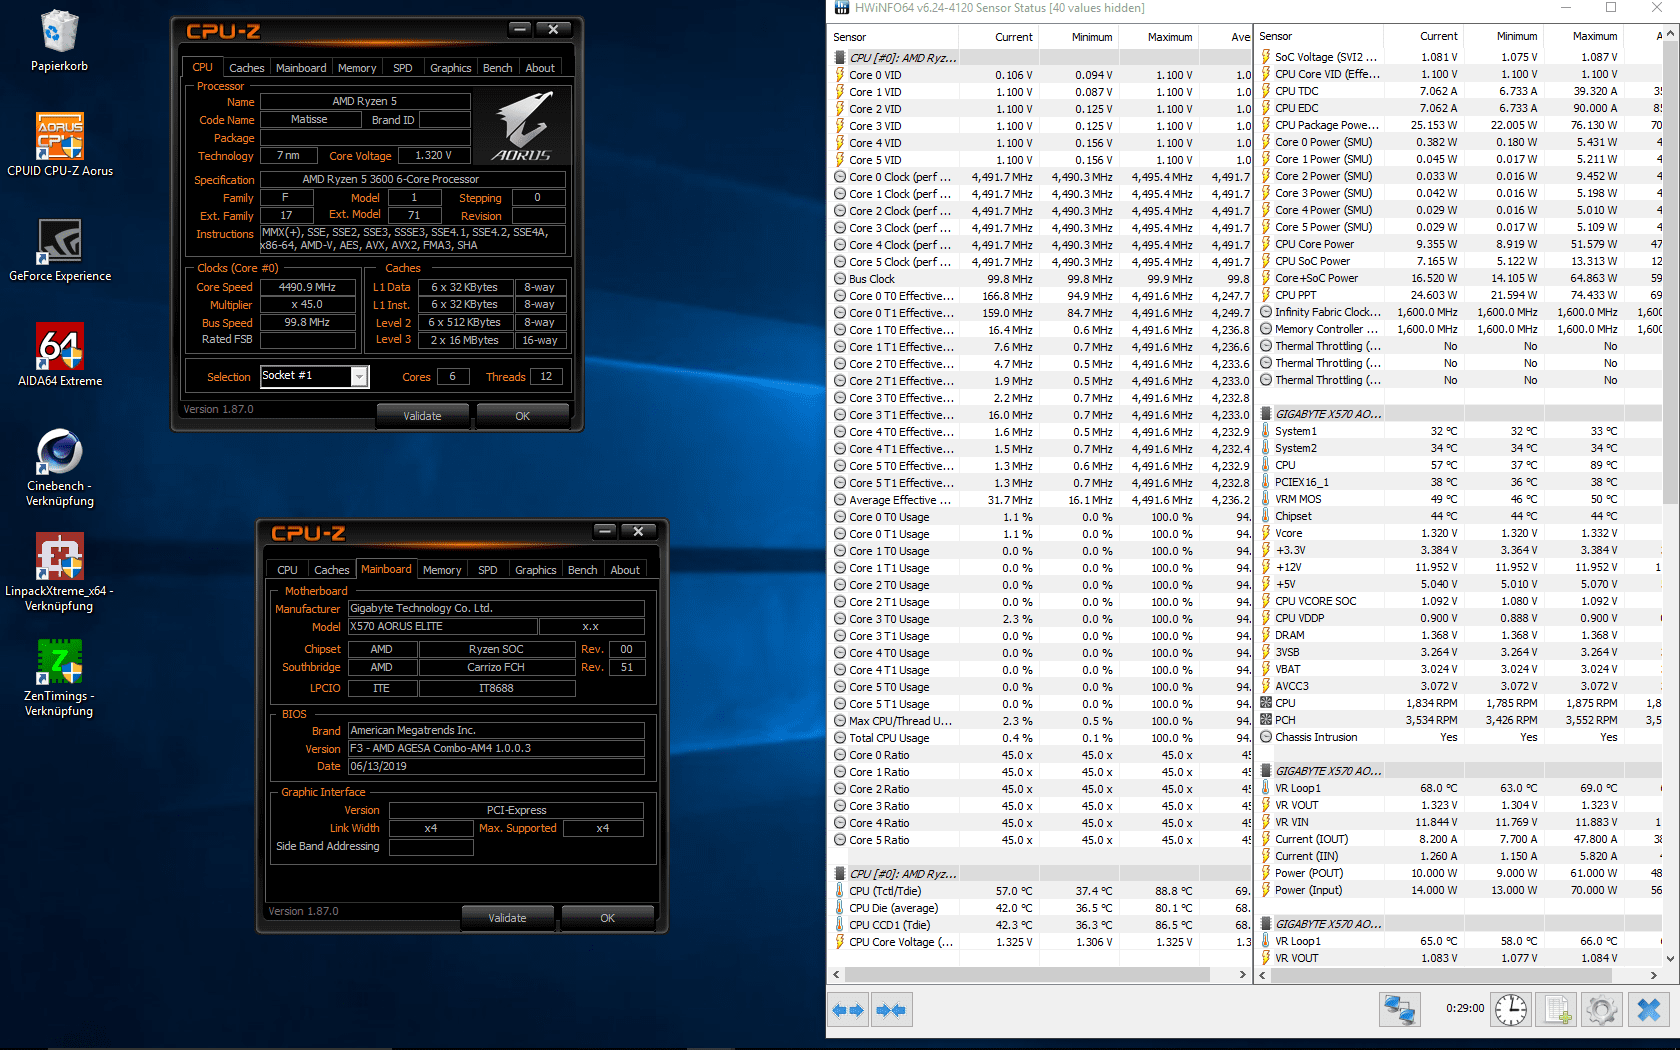Screen dimensions: 1680x1050
Task: Click the clock icon beside Bus Clock row
Action: [840, 279]
